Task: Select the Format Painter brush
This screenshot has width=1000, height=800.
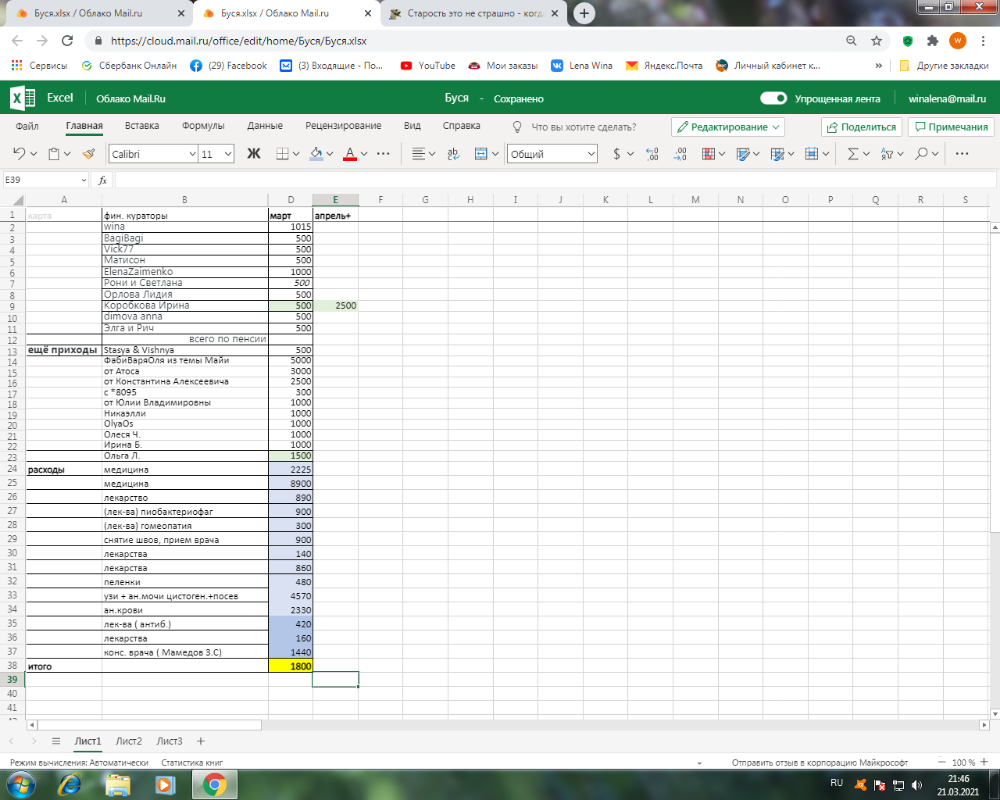Action: coord(89,154)
